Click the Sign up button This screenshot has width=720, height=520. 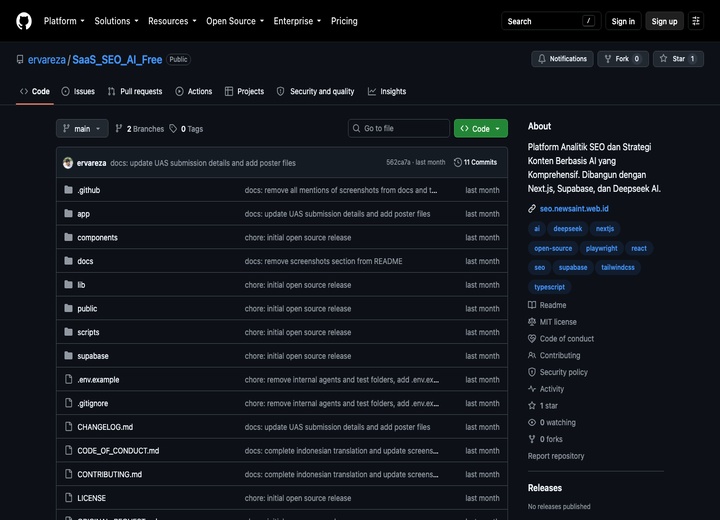pyautogui.click(x=664, y=21)
